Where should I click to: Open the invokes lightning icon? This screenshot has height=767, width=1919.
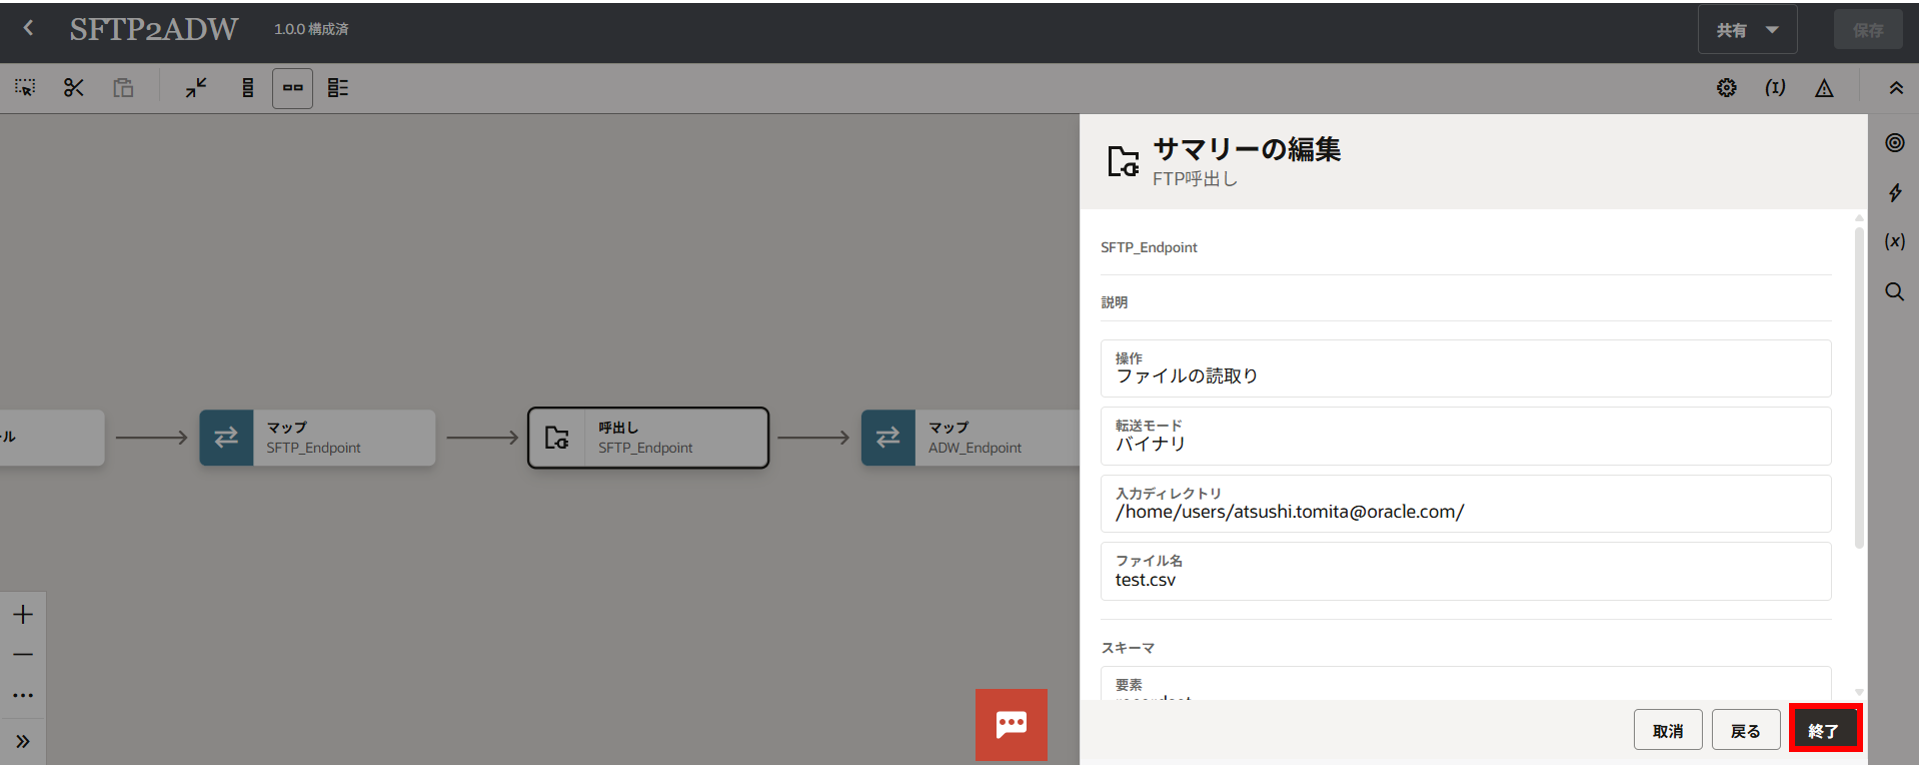pyautogui.click(x=1895, y=192)
